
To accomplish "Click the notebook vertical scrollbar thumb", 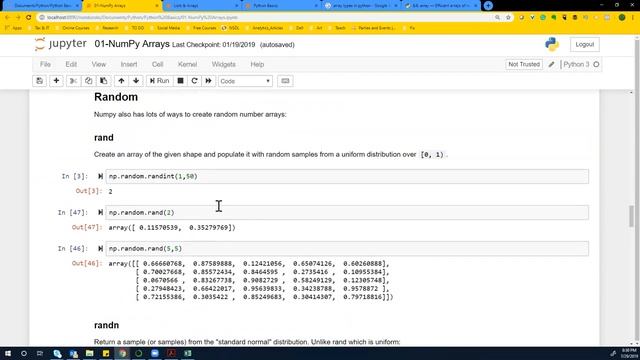I will pyautogui.click(x=631, y=216).
